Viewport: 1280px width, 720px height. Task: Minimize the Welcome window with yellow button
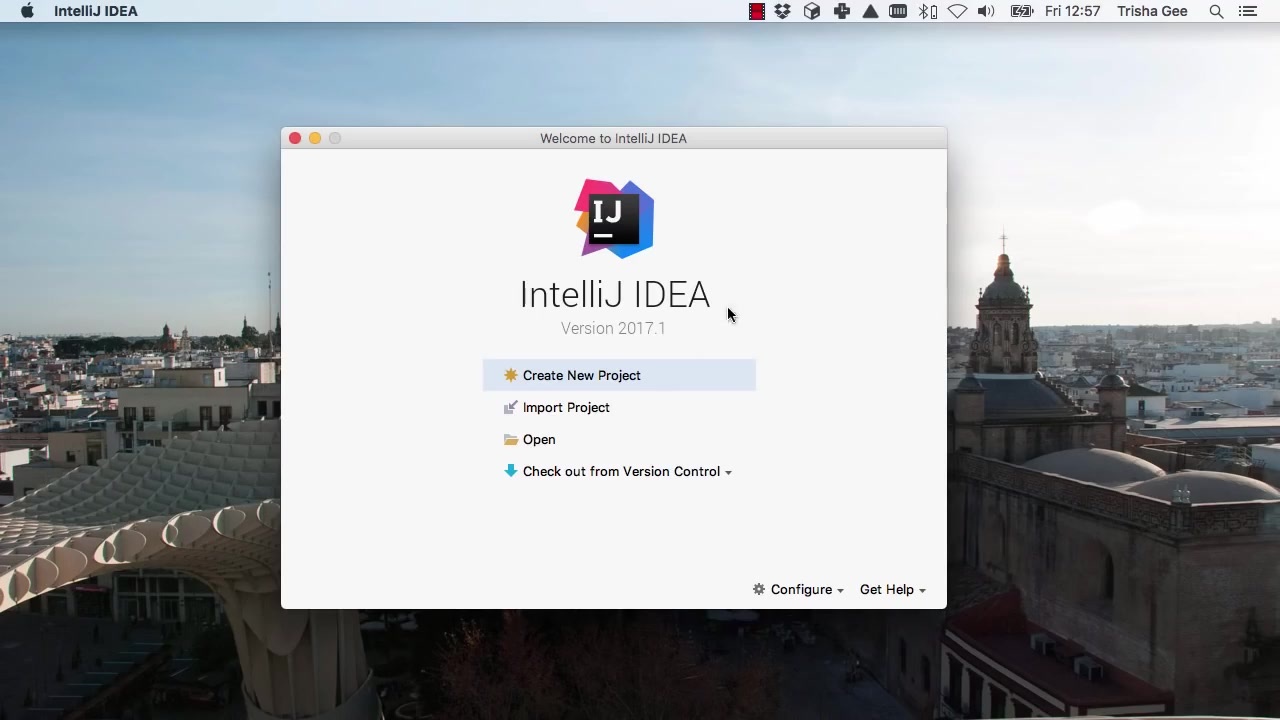315,138
